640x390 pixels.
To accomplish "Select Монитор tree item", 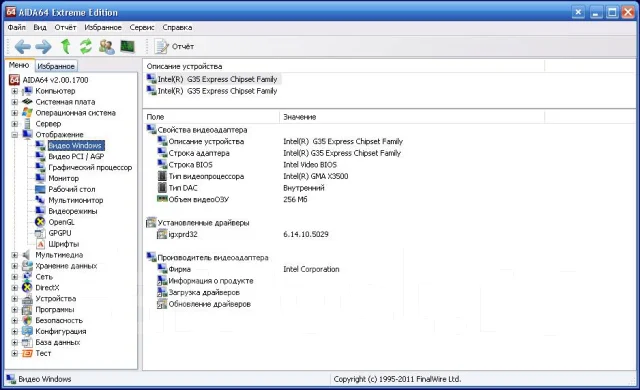I will (x=64, y=178).
